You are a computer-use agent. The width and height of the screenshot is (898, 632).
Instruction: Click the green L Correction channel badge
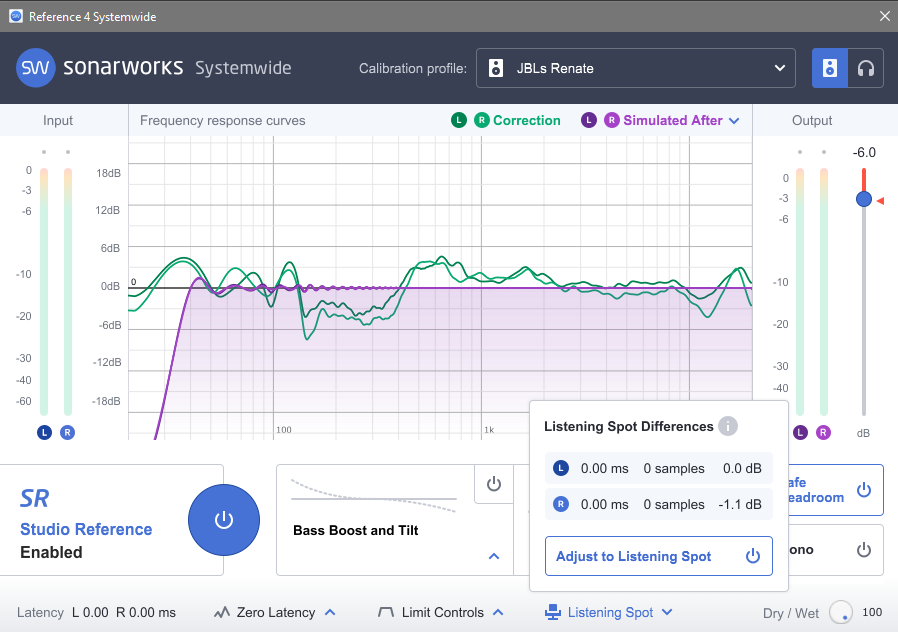click(458, 120)
